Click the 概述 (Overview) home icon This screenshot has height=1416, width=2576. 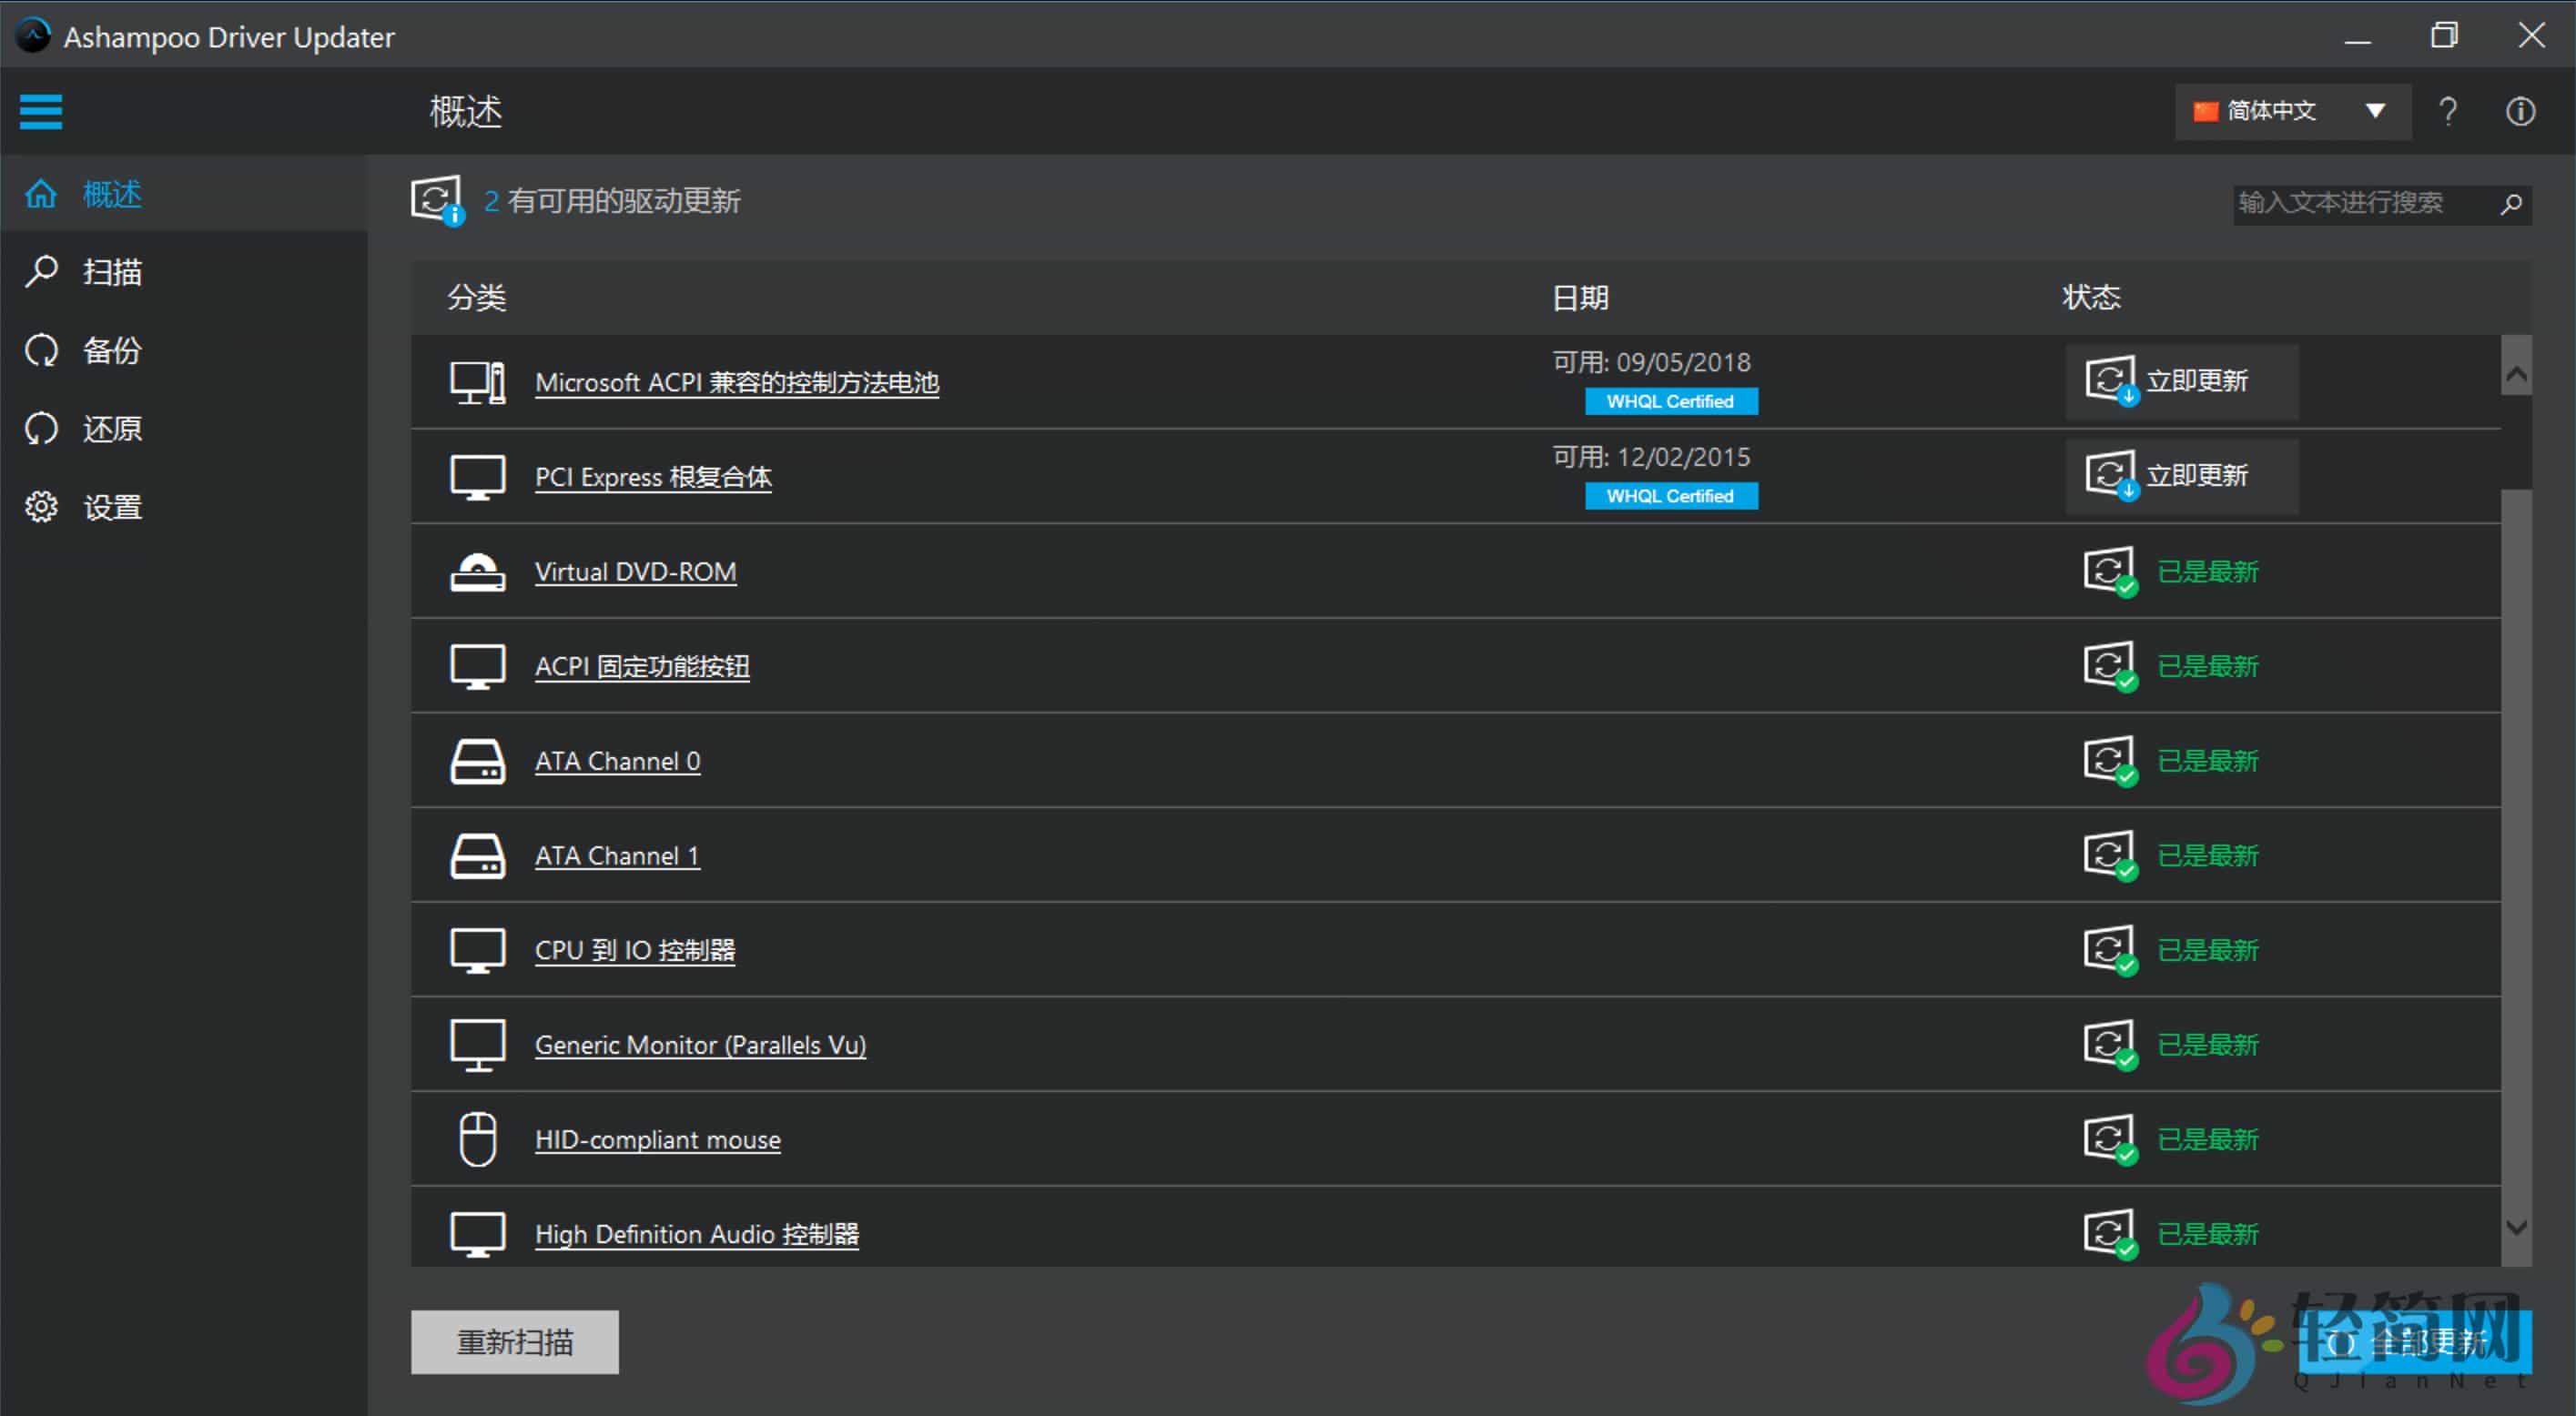click(41, 193)
